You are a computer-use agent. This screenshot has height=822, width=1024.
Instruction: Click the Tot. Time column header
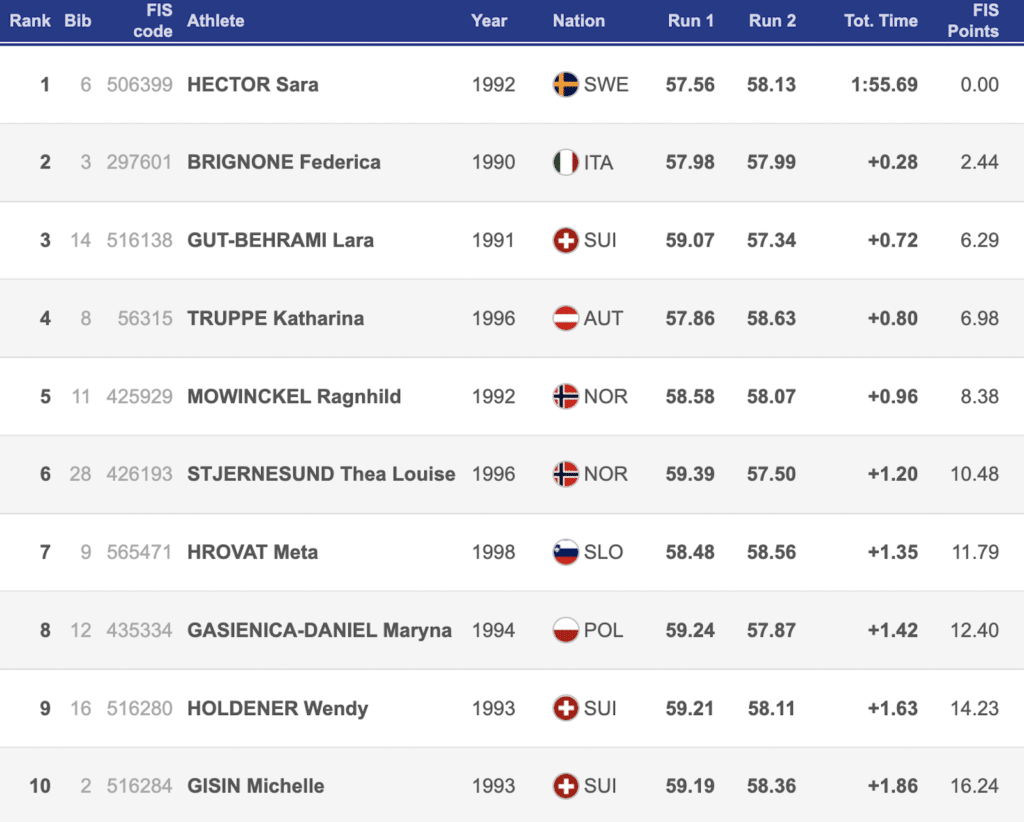tap(880, 20)
